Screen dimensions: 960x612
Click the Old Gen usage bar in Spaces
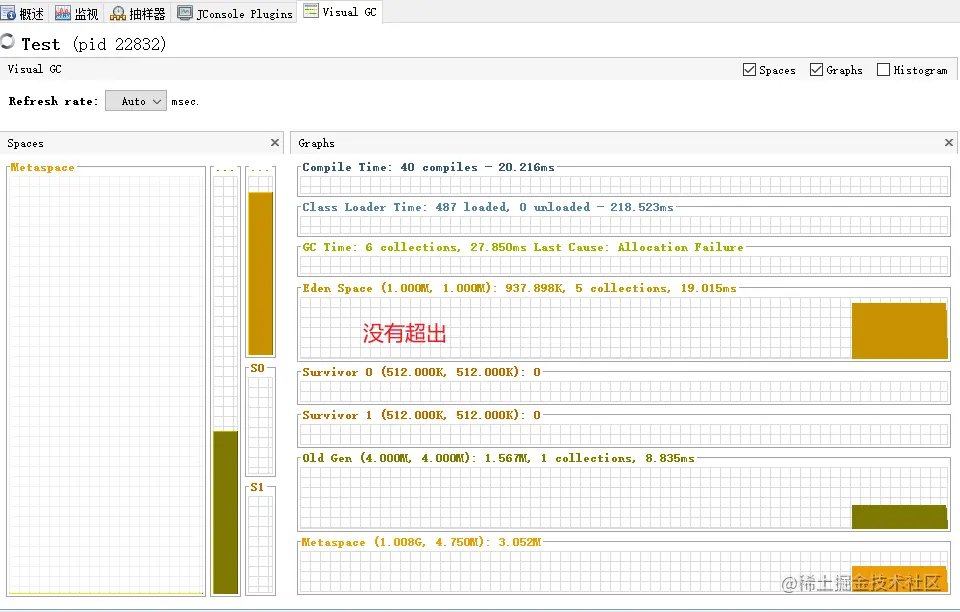[x=225, y=512]
